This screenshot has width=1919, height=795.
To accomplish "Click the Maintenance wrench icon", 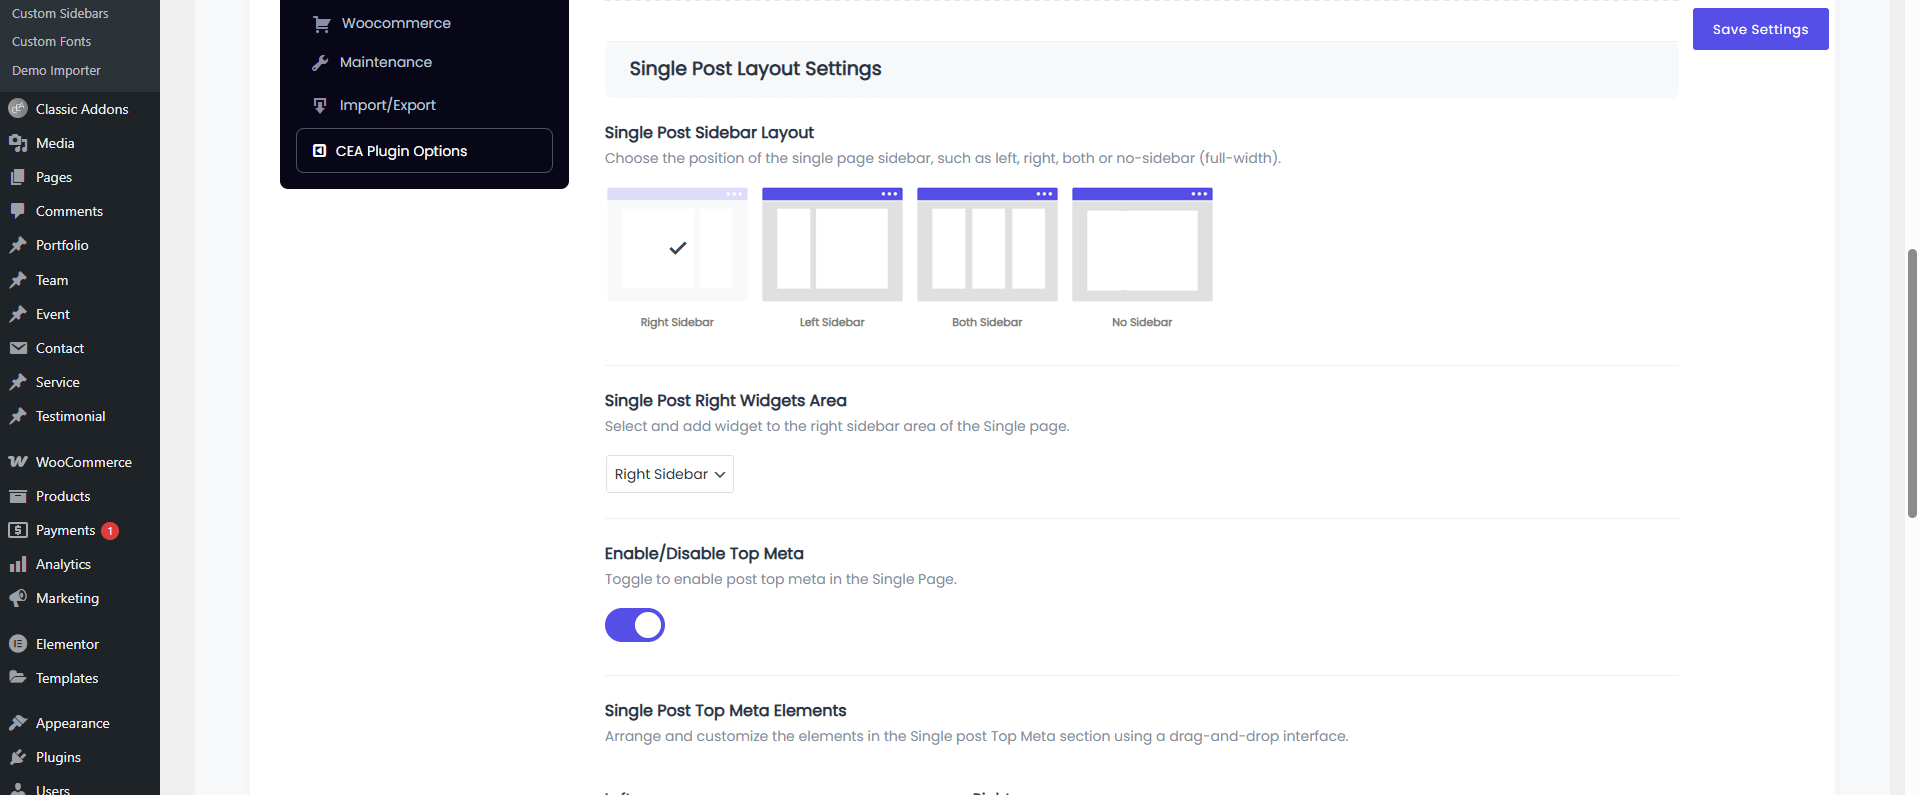I will pyautogui.click(x=320, y=63).
